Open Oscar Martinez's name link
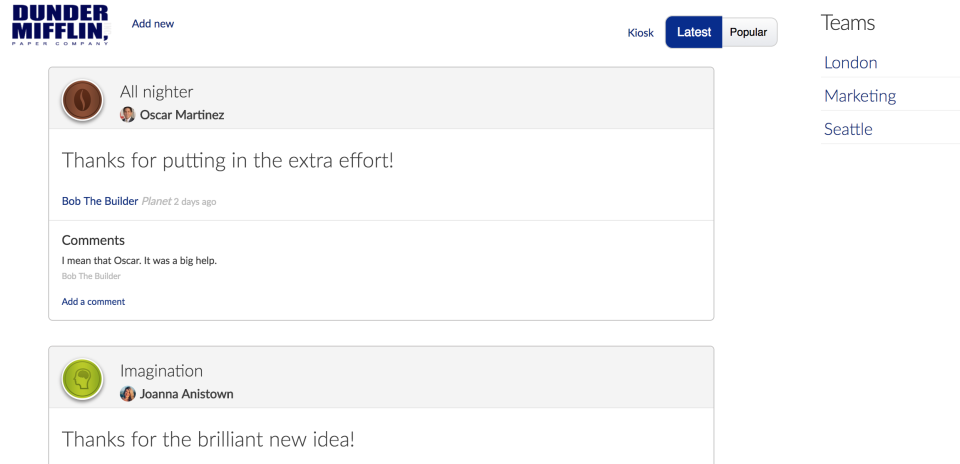960x464 pixels. click(x=182, y=114)
